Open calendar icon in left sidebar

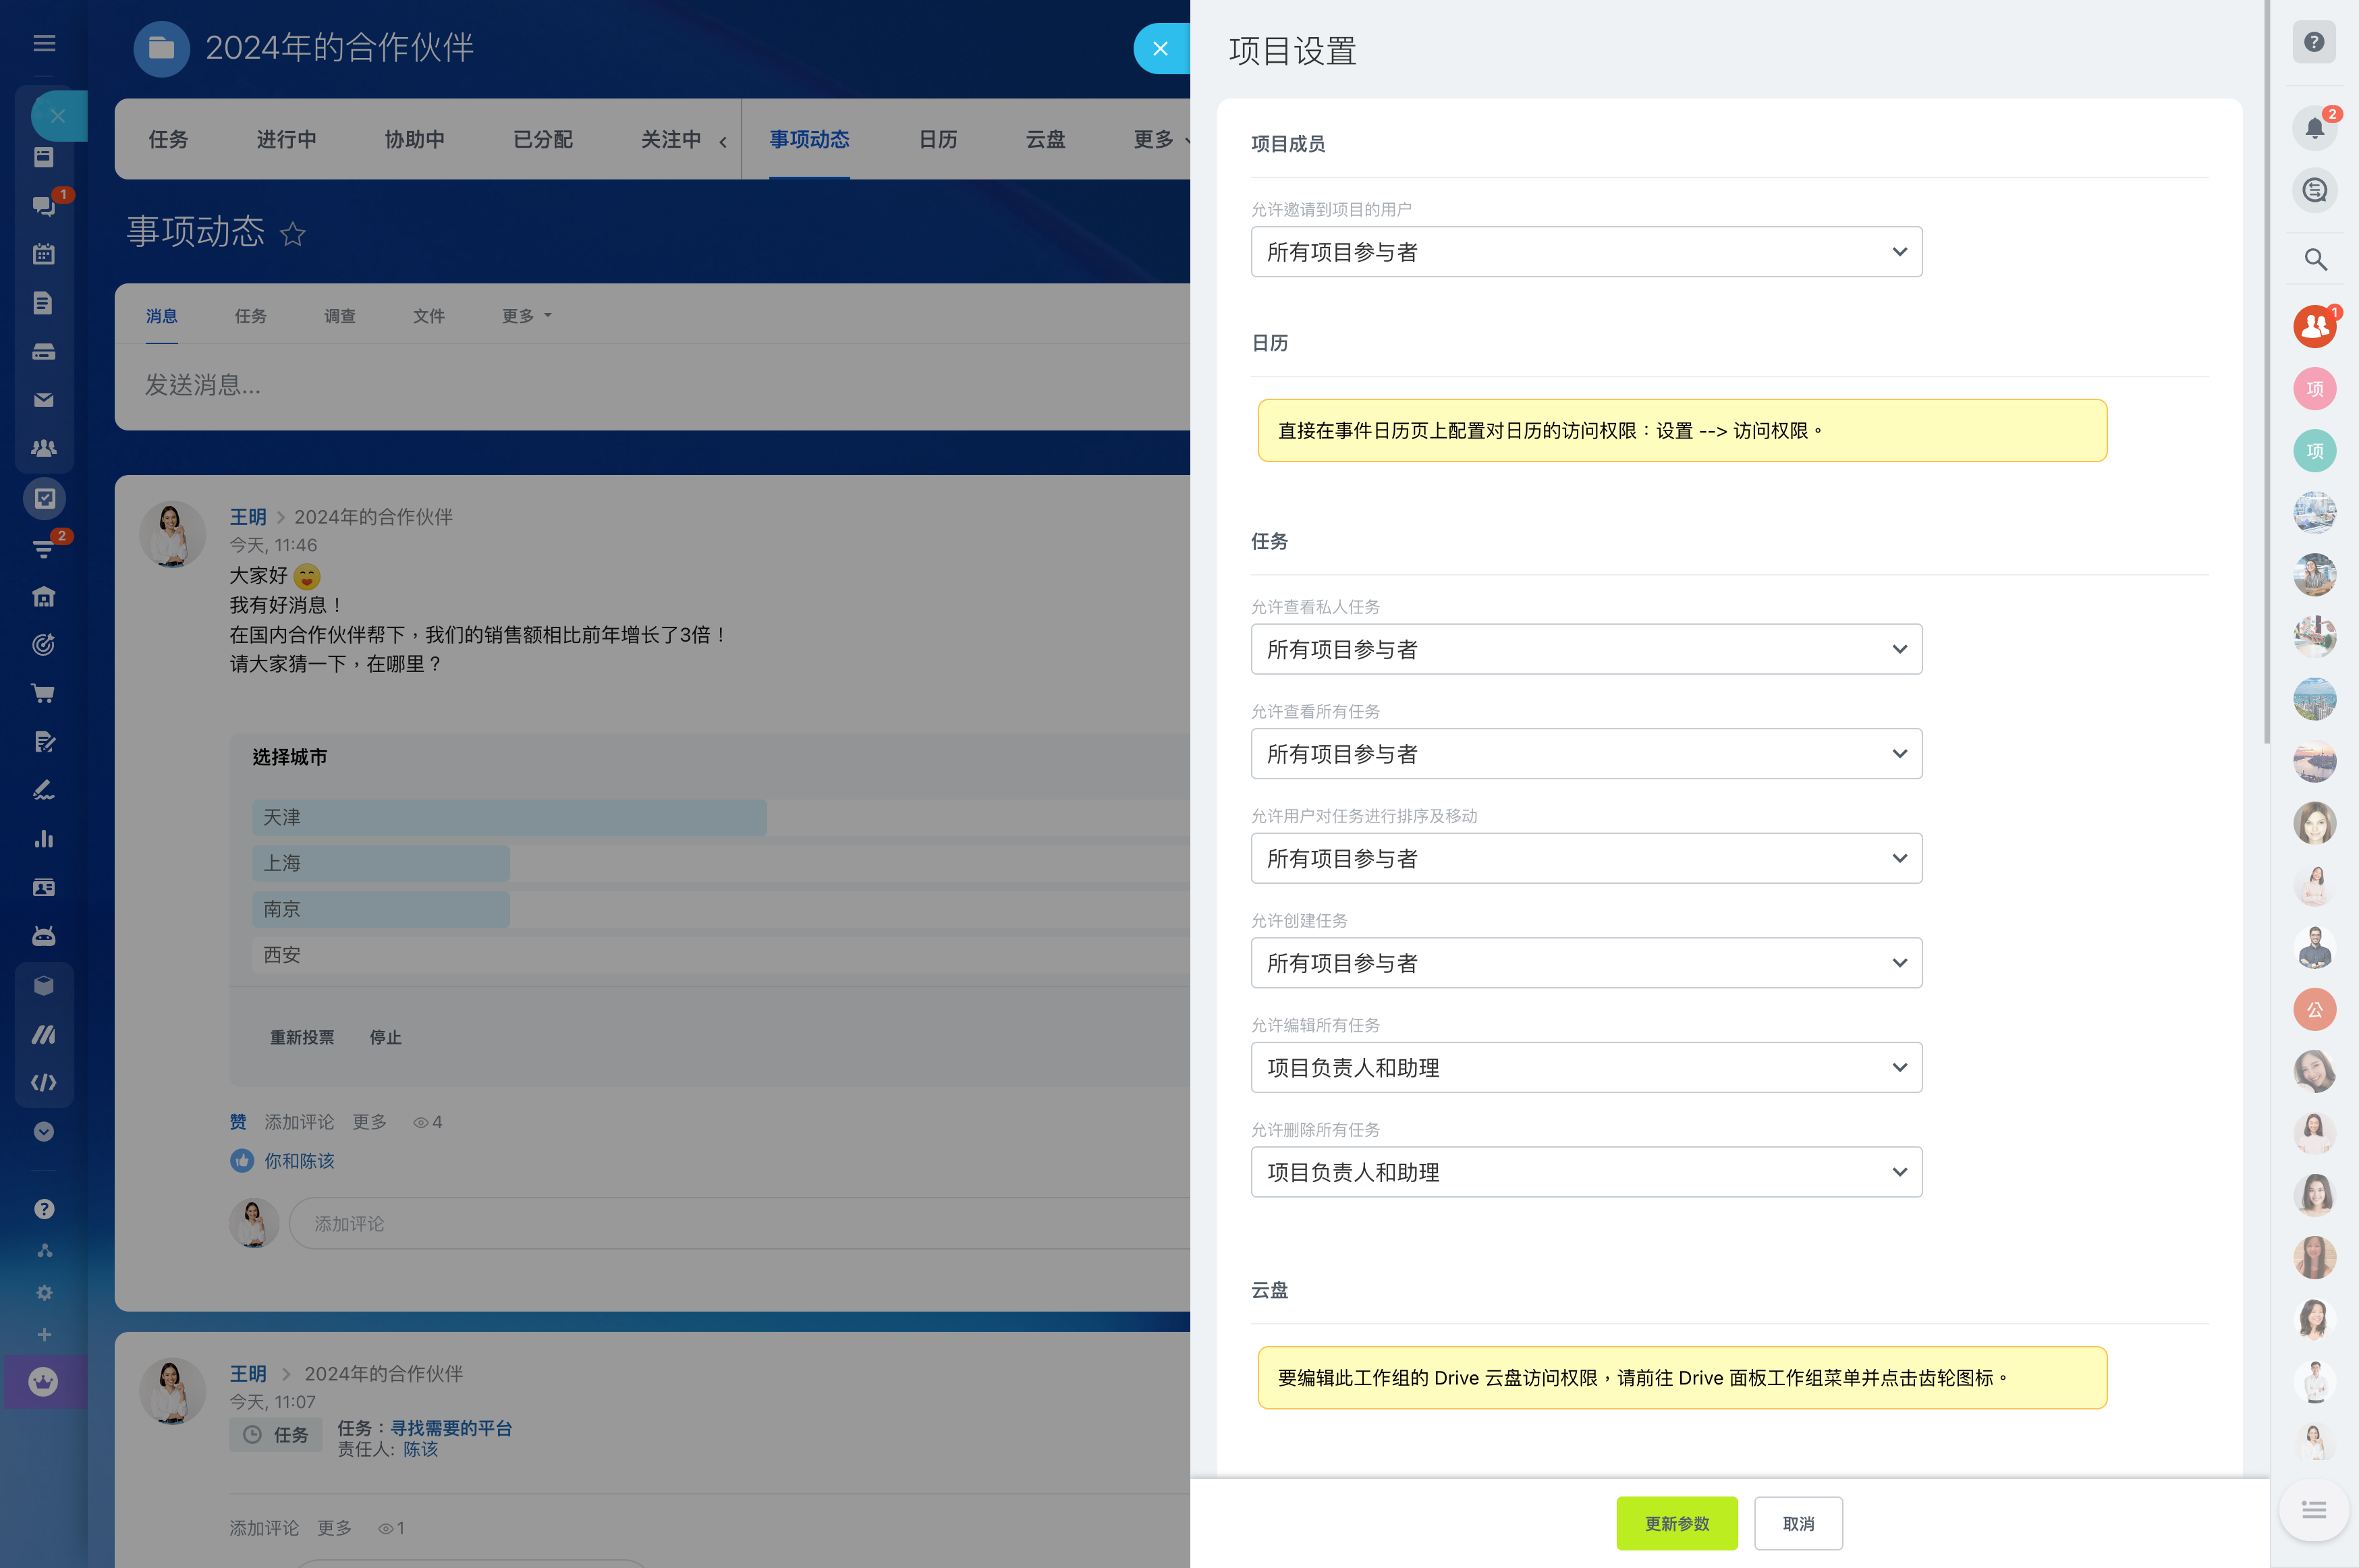(43, 254)
